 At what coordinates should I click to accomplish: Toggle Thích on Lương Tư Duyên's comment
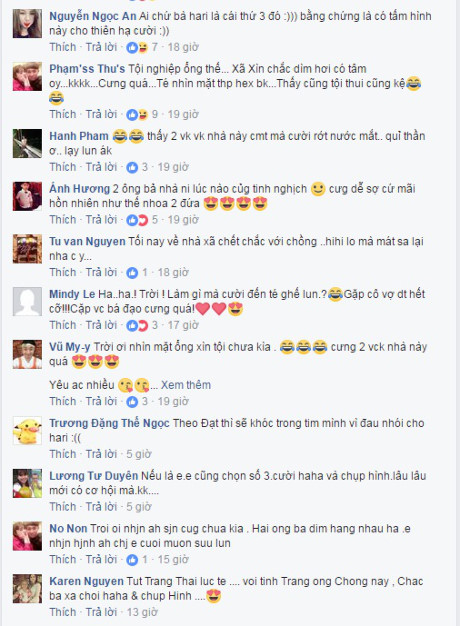(x=63, y=507)
